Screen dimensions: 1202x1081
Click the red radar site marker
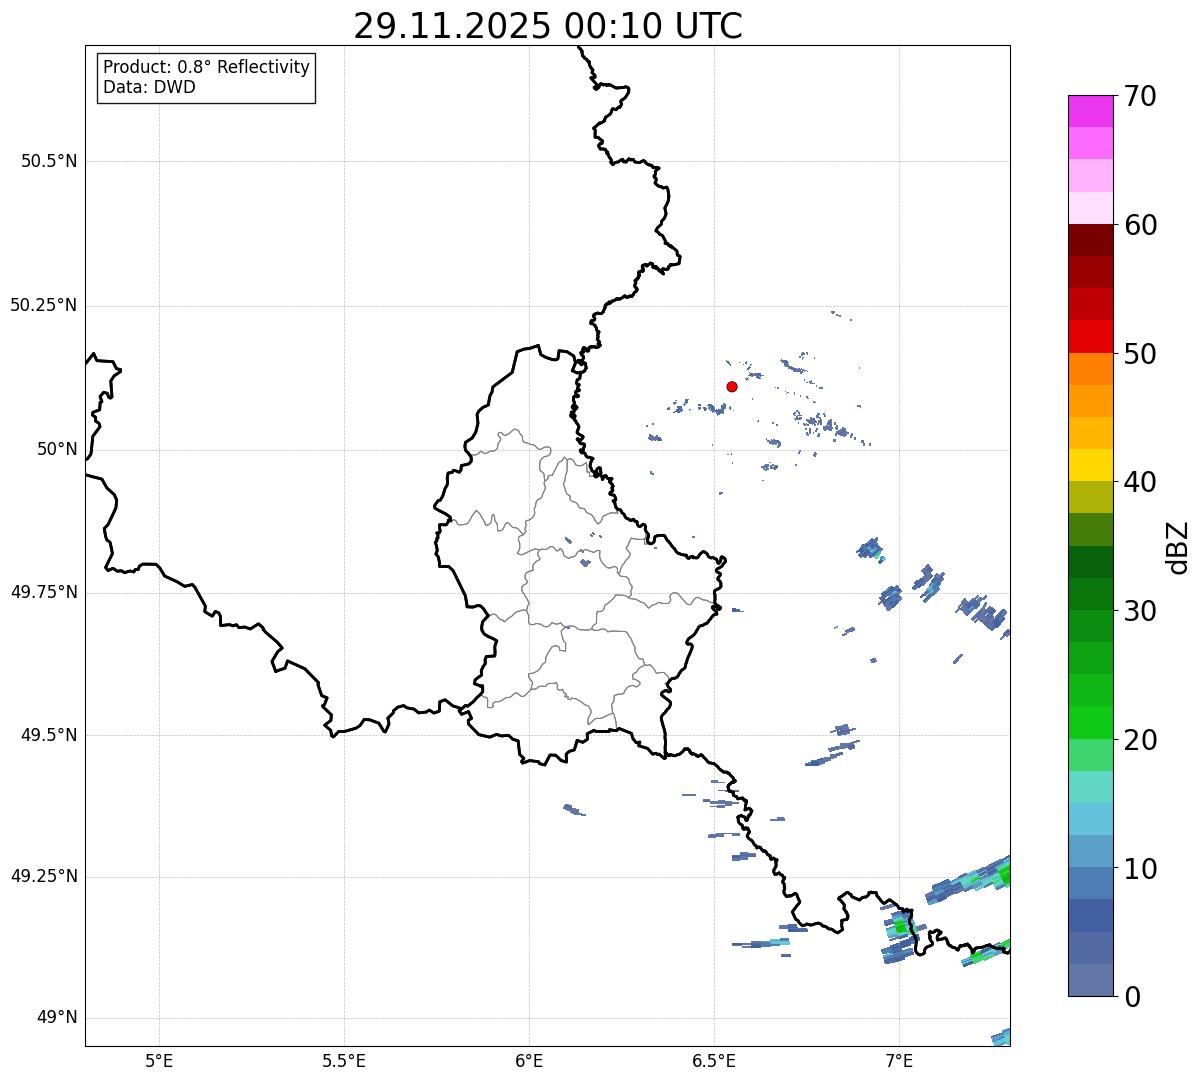pos(732,386)
